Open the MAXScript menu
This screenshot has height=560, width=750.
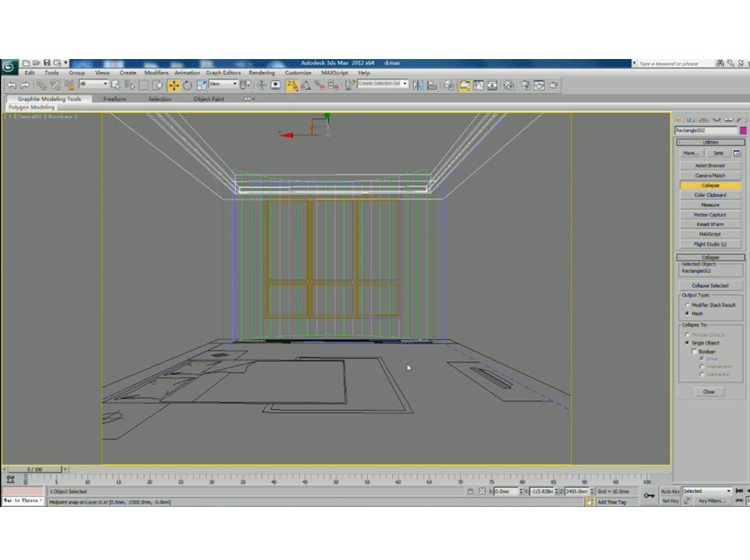(x=334, y=73)
